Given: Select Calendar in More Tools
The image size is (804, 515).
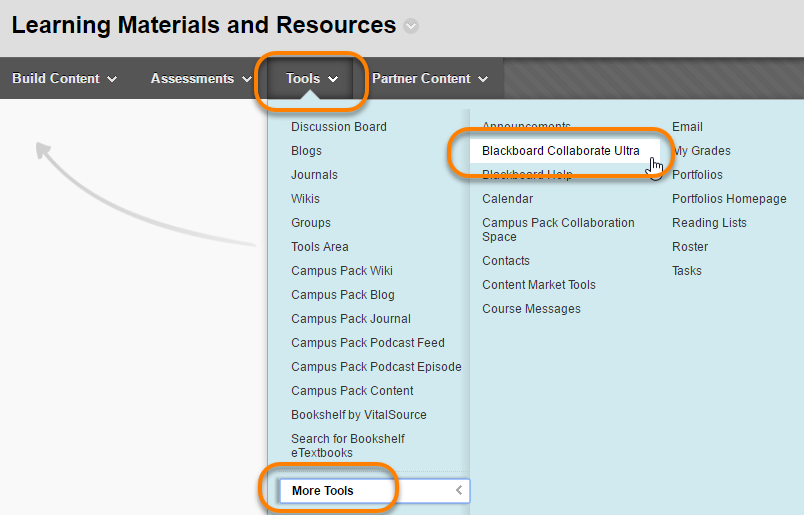Looking at the screenshot, I should click(x=507, y=199).
